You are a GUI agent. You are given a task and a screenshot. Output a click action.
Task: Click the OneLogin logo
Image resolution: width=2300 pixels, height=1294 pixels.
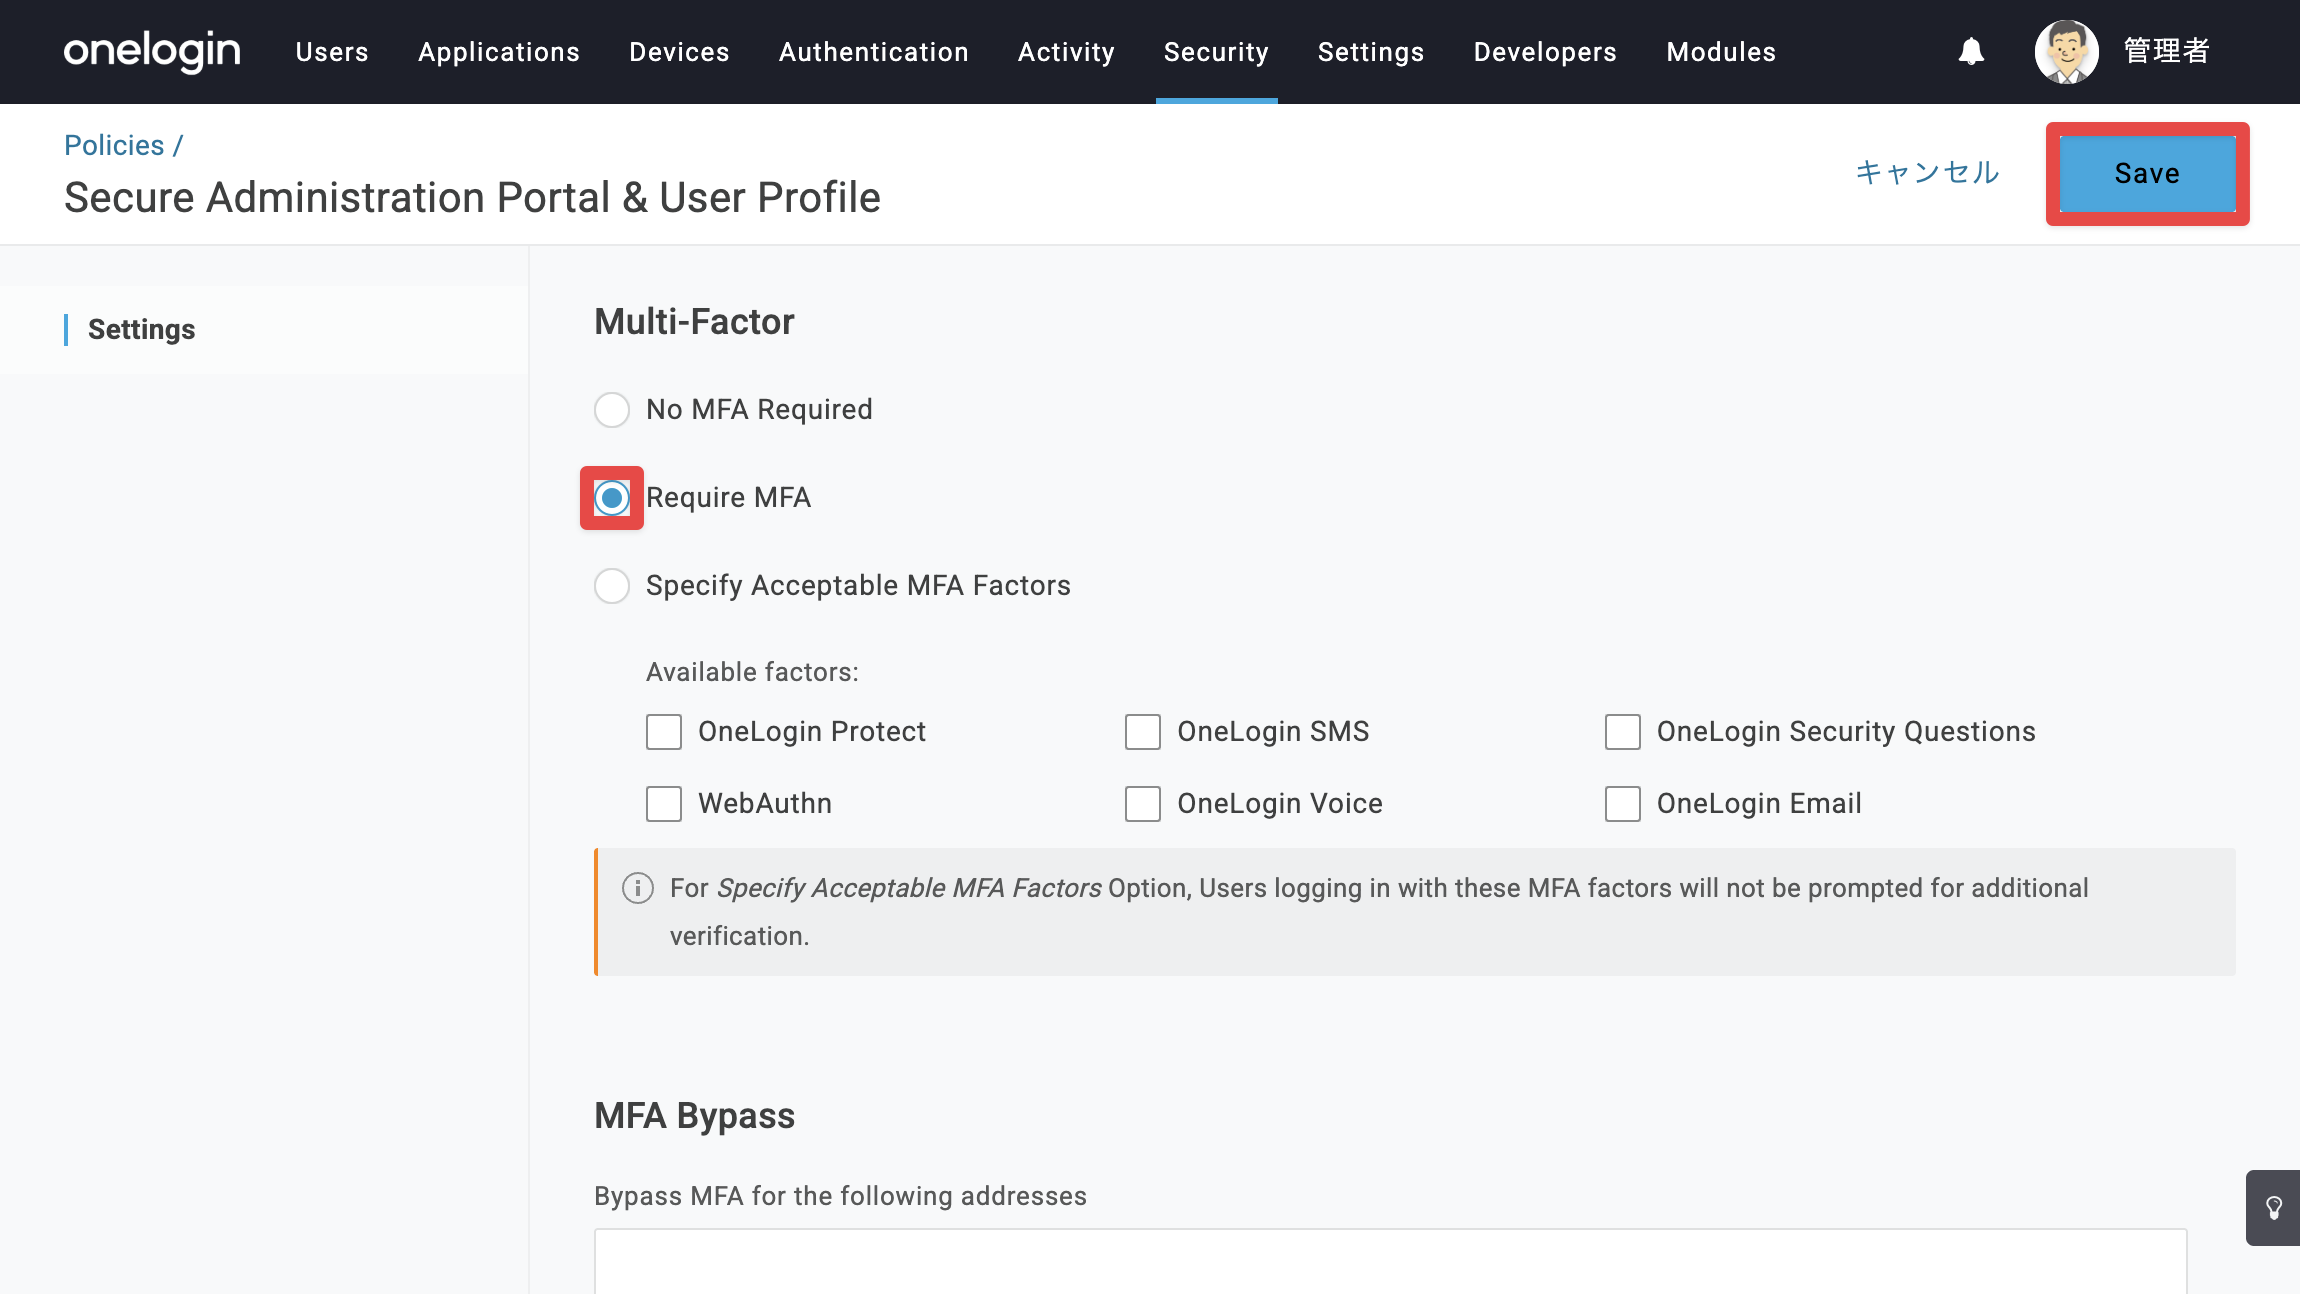tap(152, 51)
